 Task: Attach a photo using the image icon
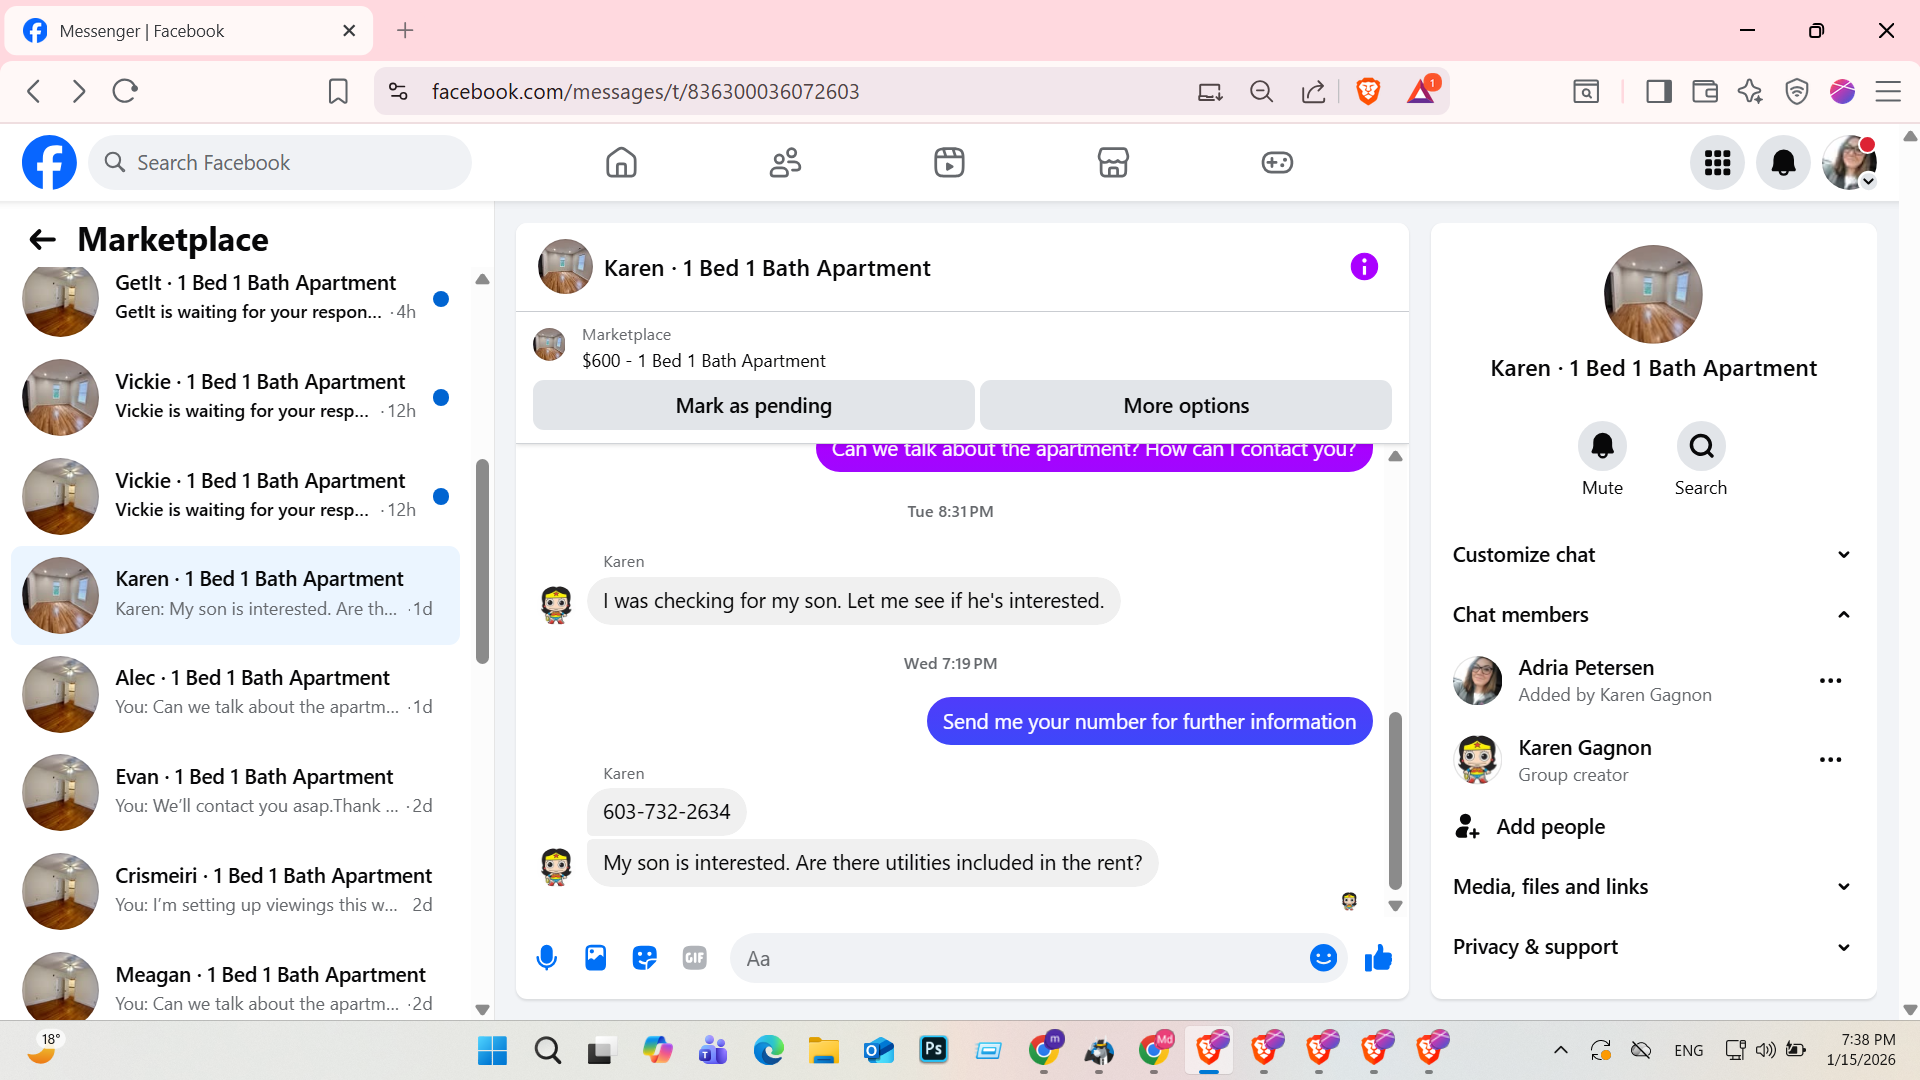coord(596,958)
